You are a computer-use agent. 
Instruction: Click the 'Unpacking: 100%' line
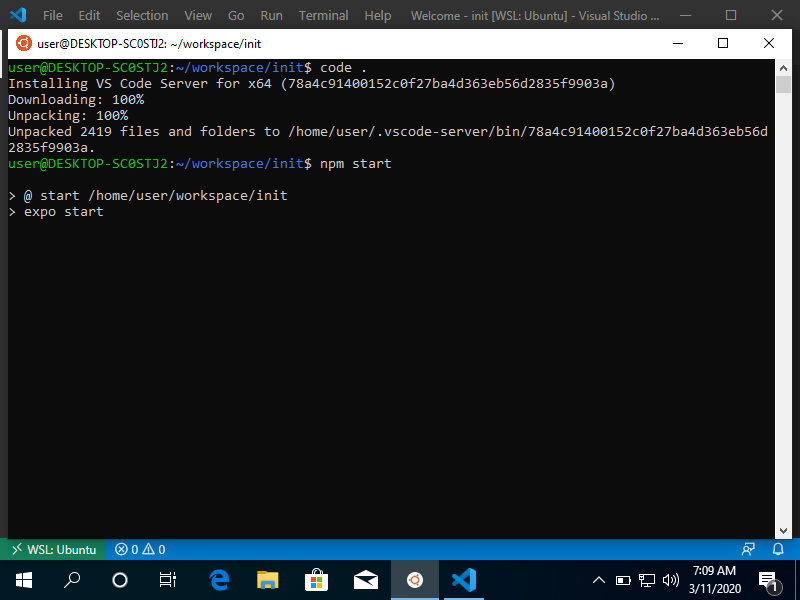point(68,116)
